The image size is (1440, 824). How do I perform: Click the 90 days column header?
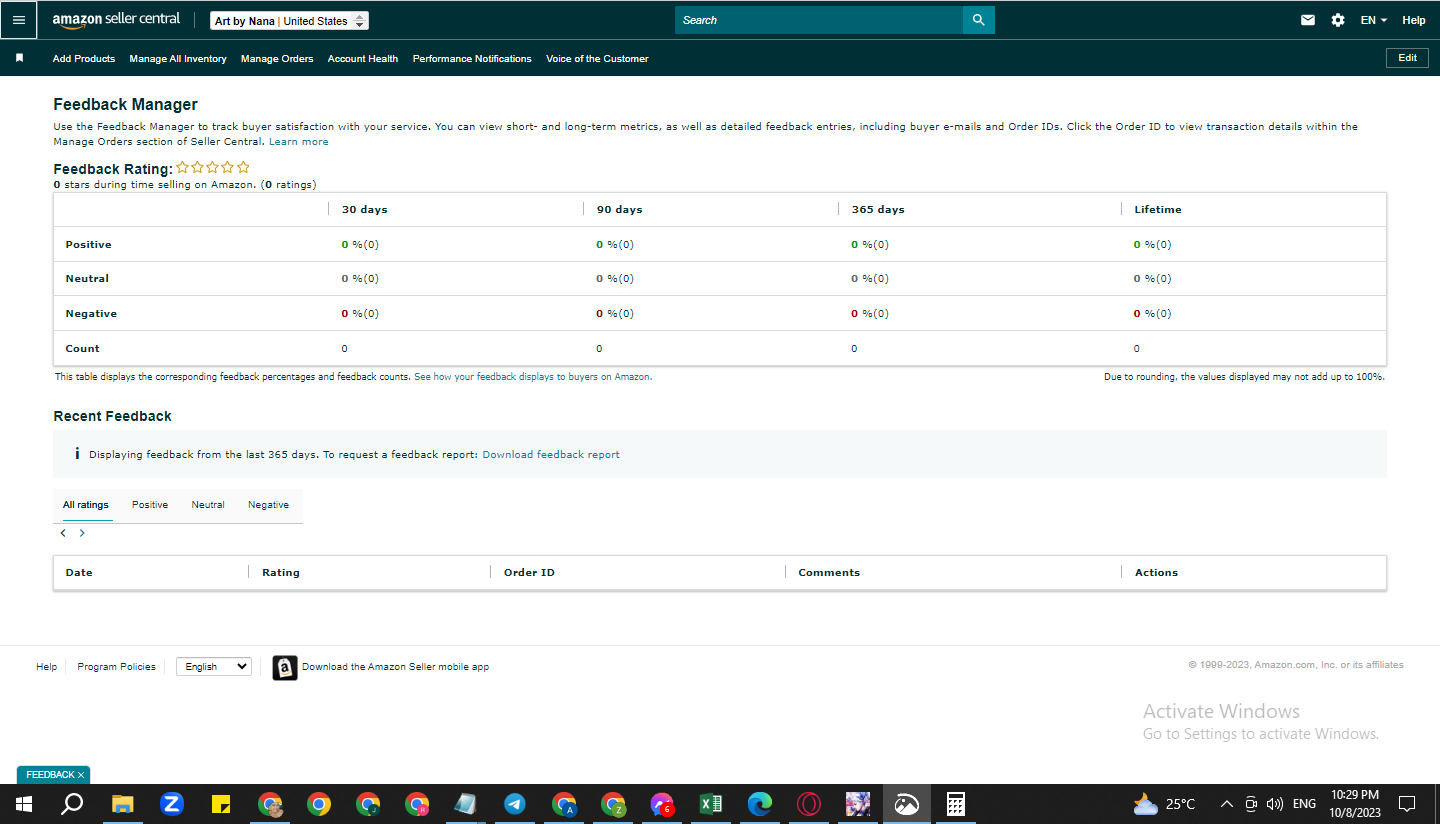620,210
